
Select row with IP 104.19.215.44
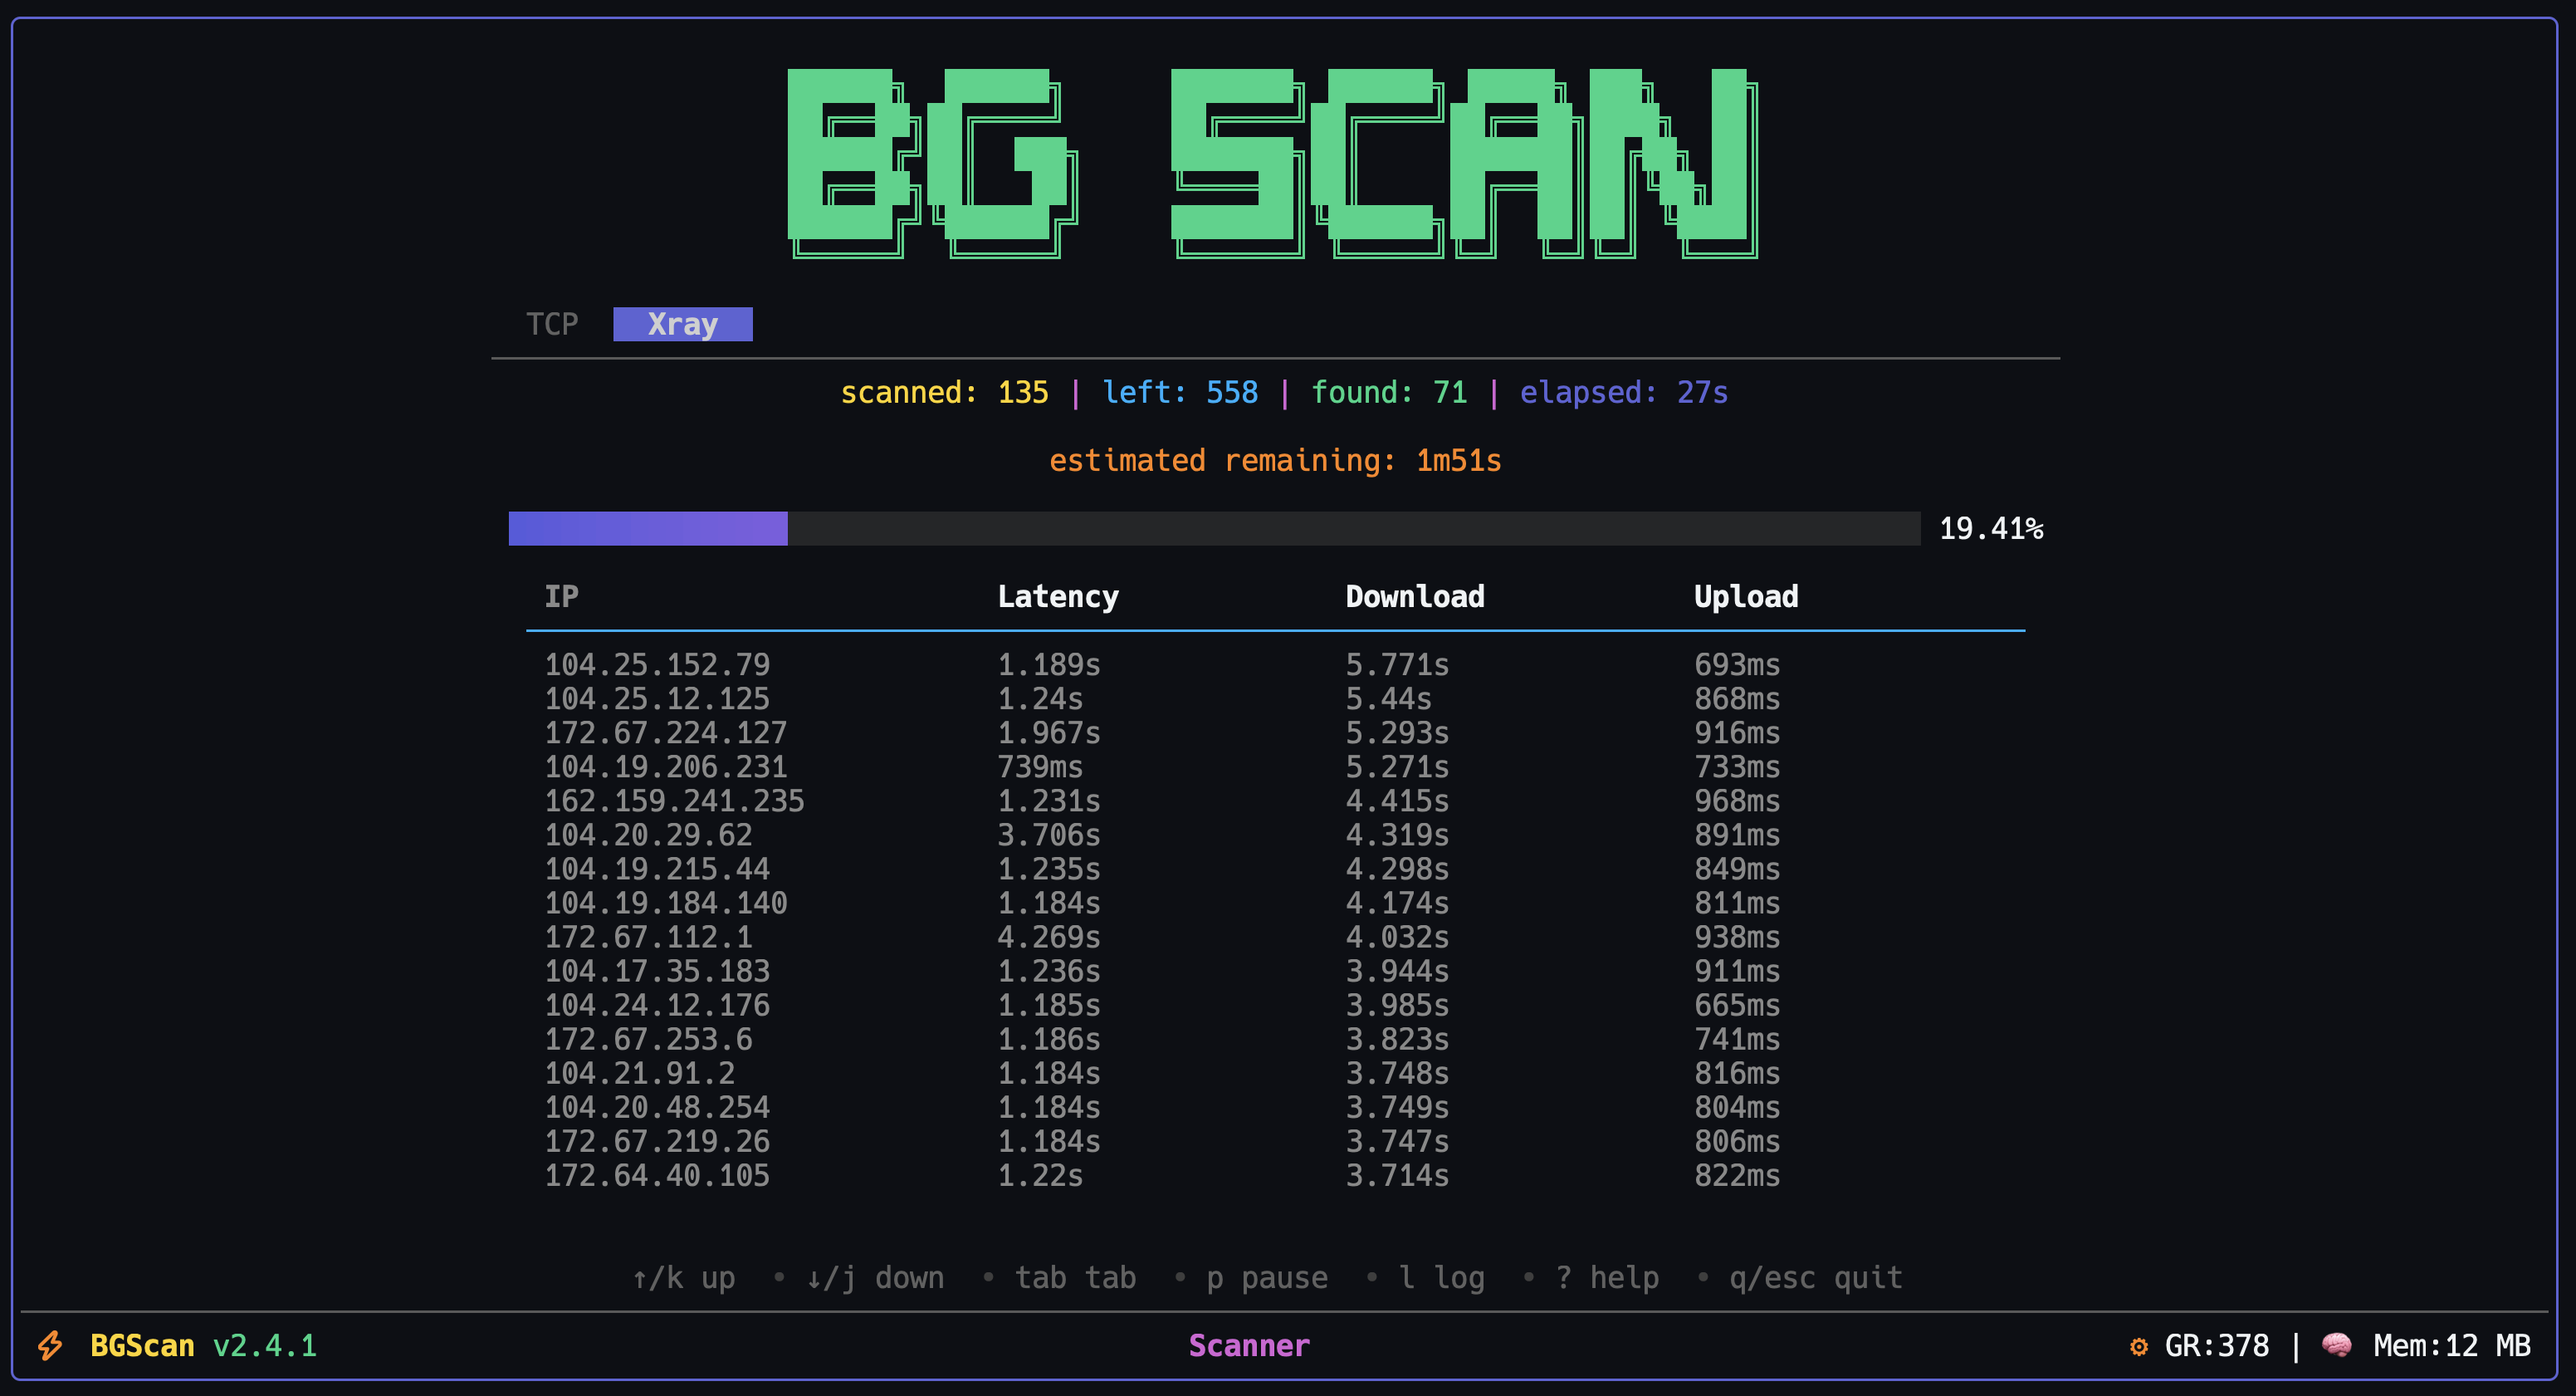pyautogui.click(x=1275, y=868)
